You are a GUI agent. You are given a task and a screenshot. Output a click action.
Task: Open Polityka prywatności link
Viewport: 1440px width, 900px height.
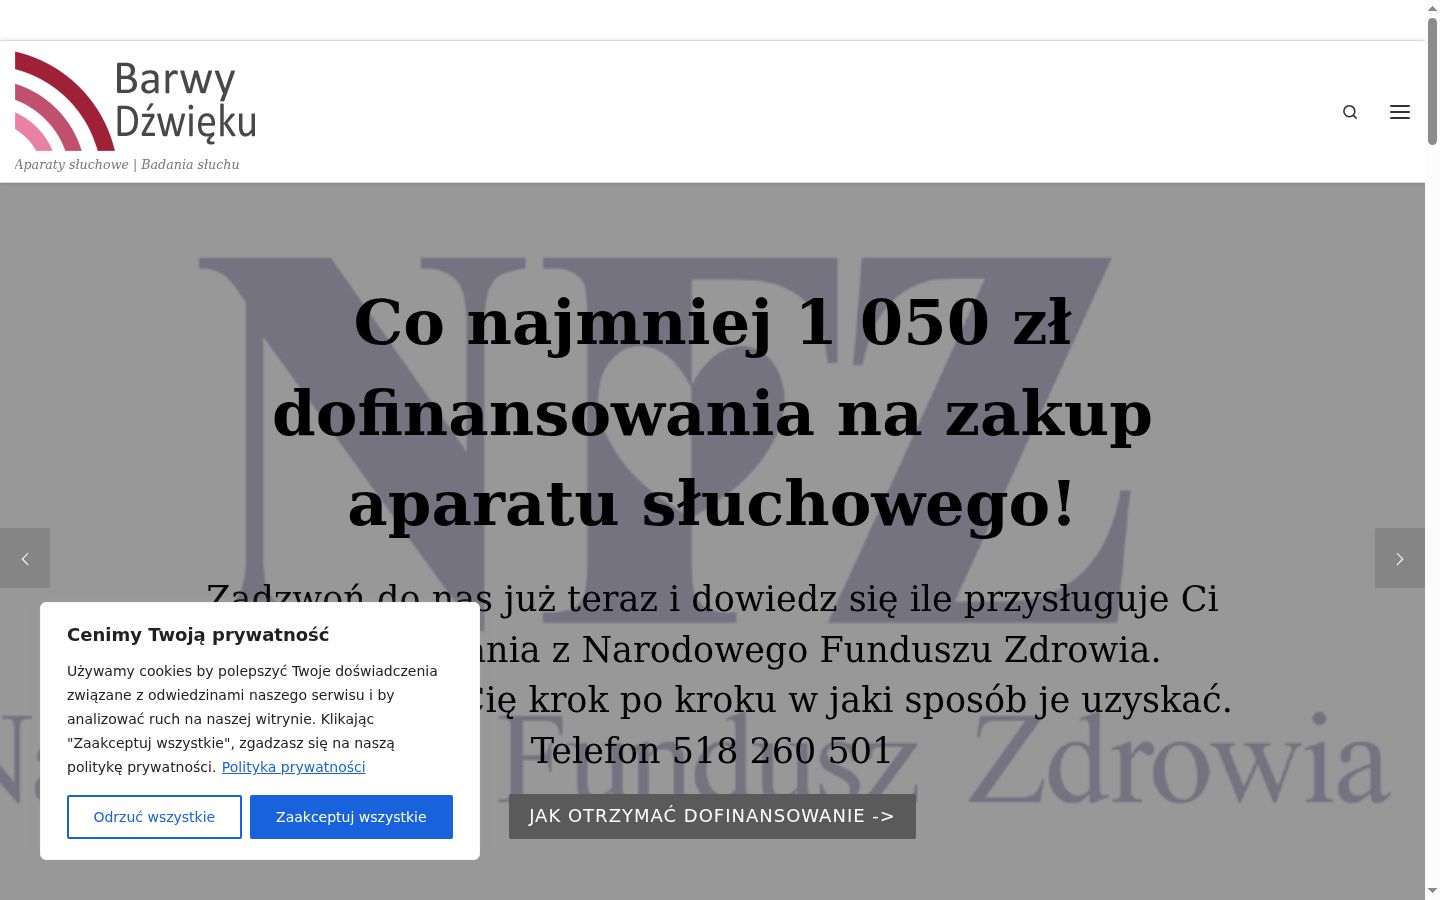(x=293, y=767)
